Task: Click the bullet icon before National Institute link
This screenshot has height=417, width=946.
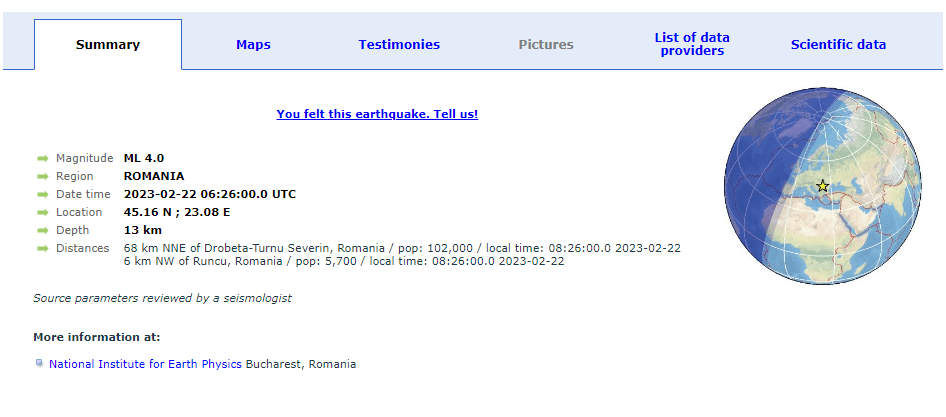Action: pyautogui.click(x=39, y=364)
